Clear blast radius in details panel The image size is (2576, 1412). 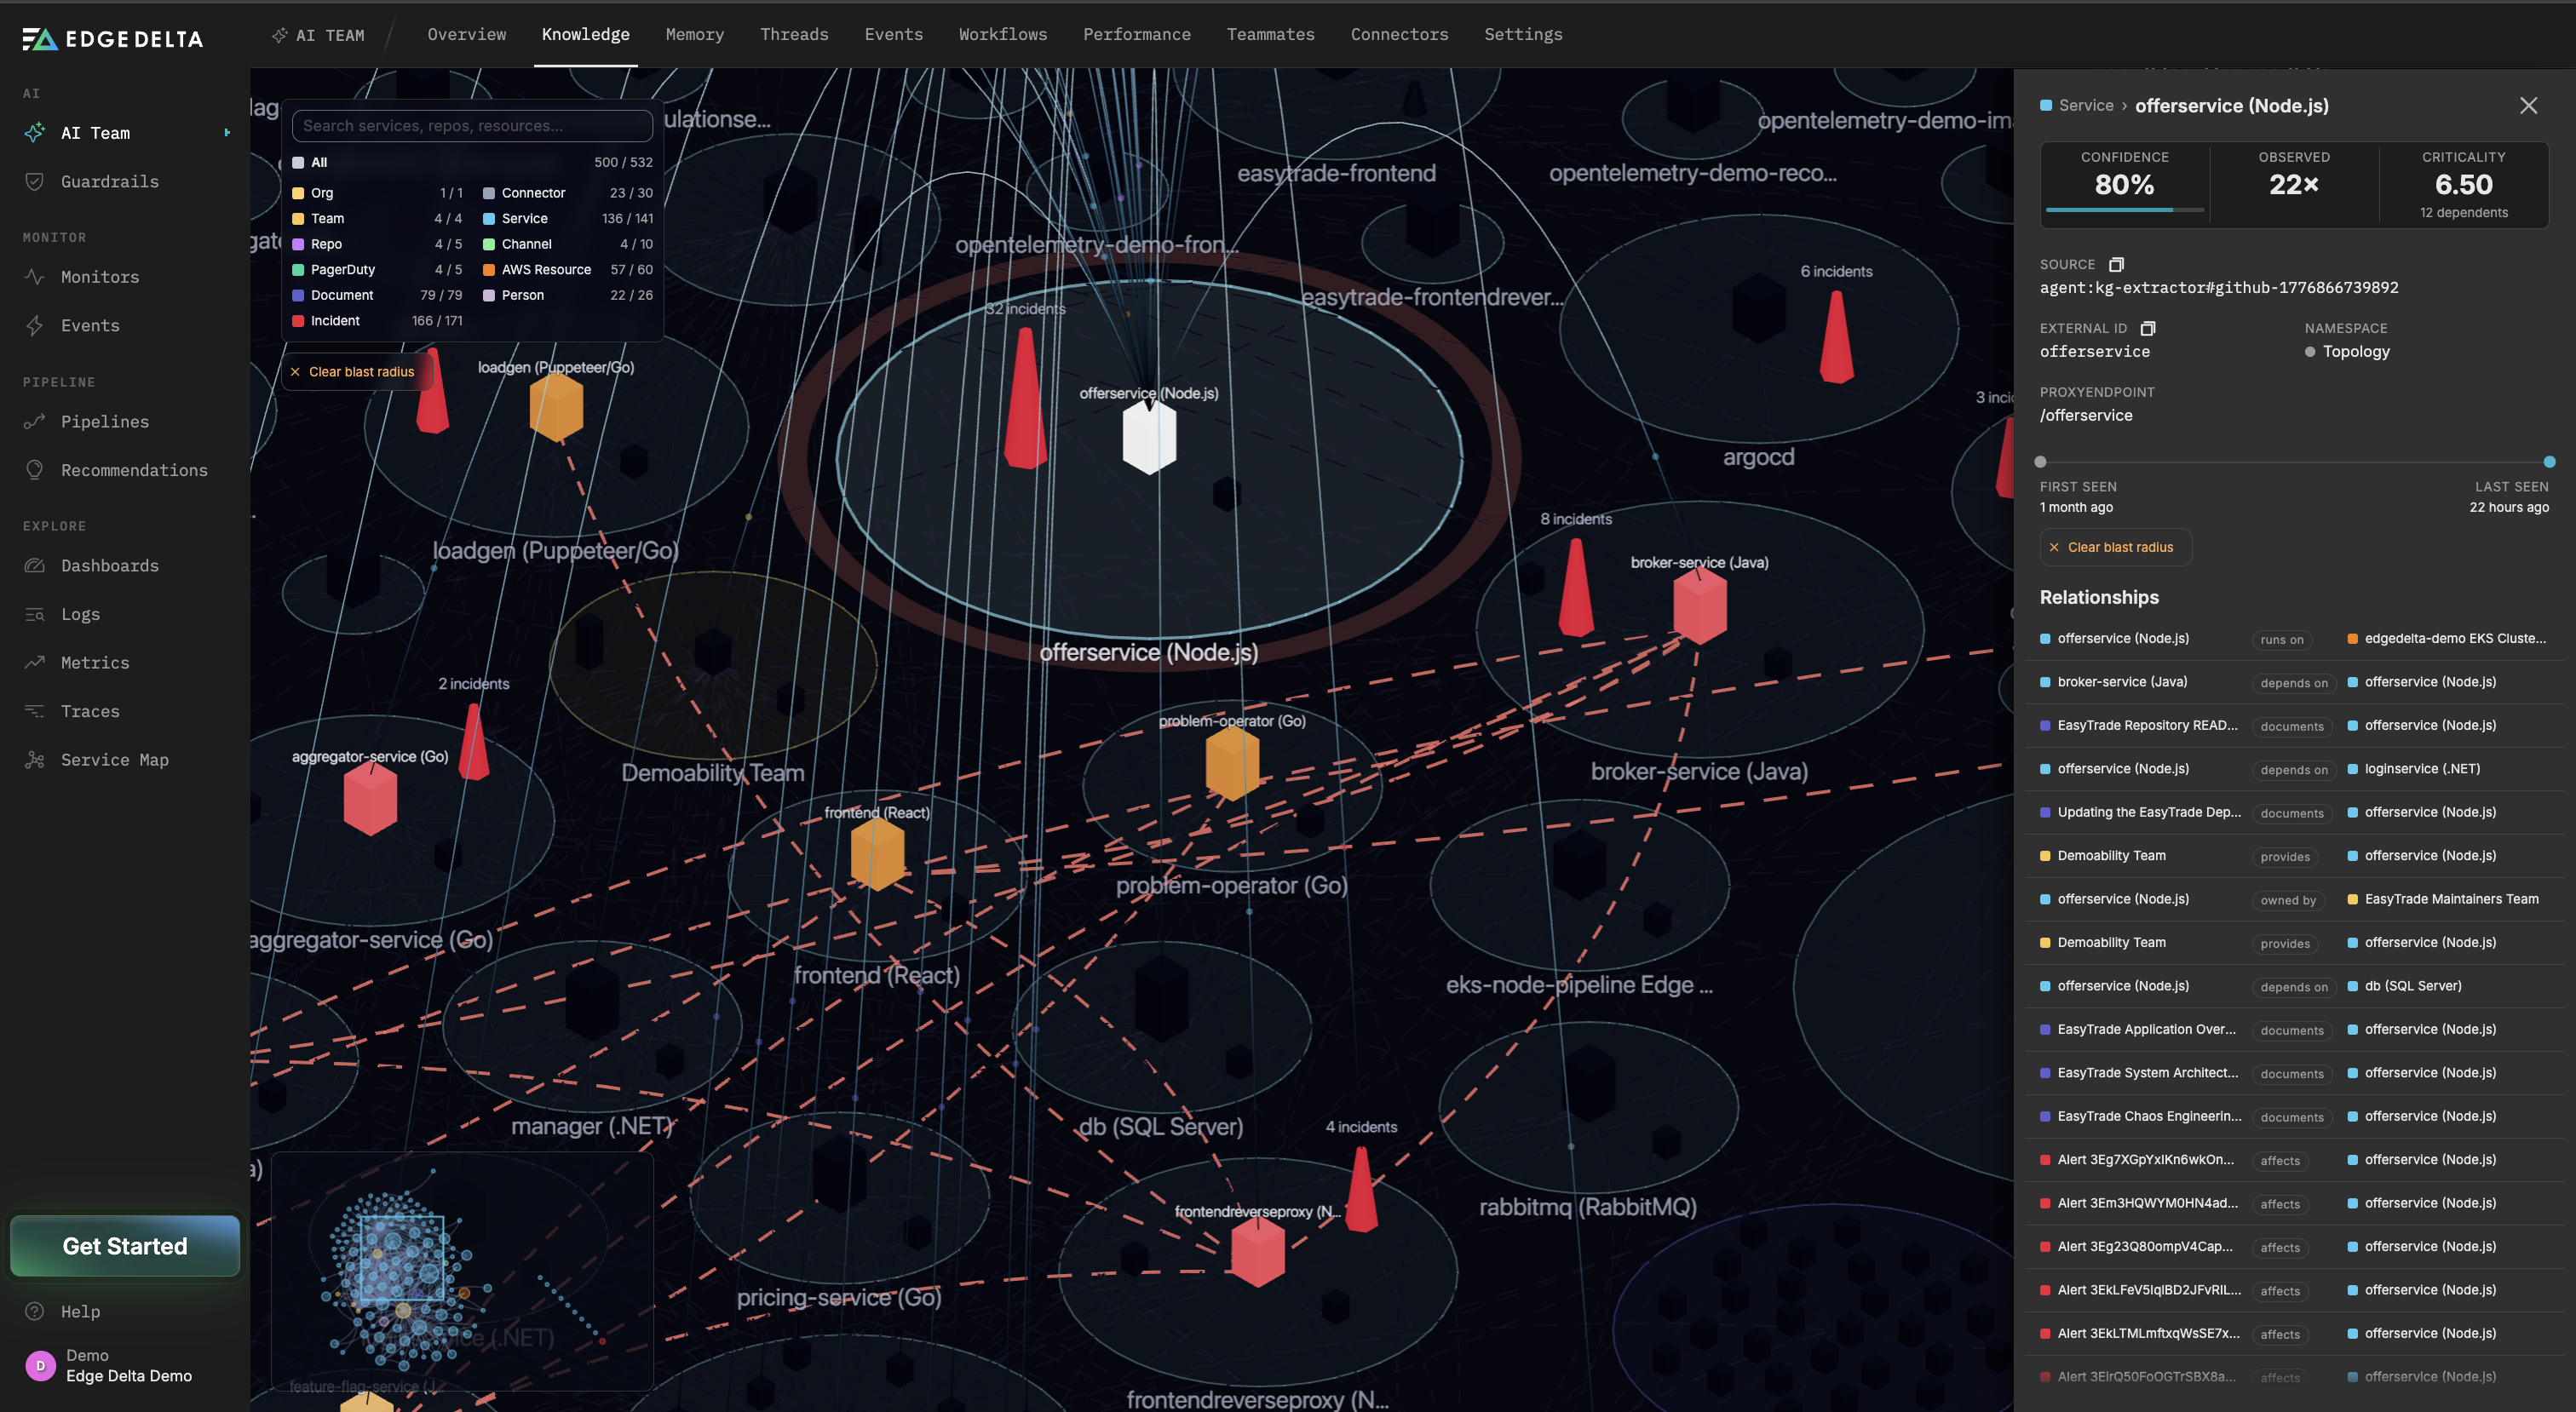2115,547
